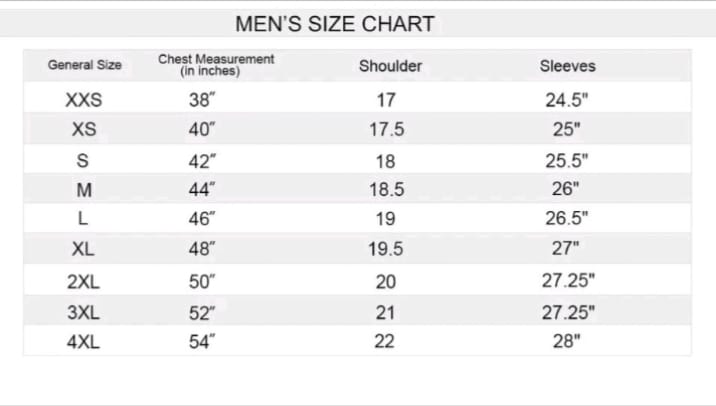The width and height of the screenshot is (716, 406).
Task: Click the shoulder value 22
Action: 386,342
